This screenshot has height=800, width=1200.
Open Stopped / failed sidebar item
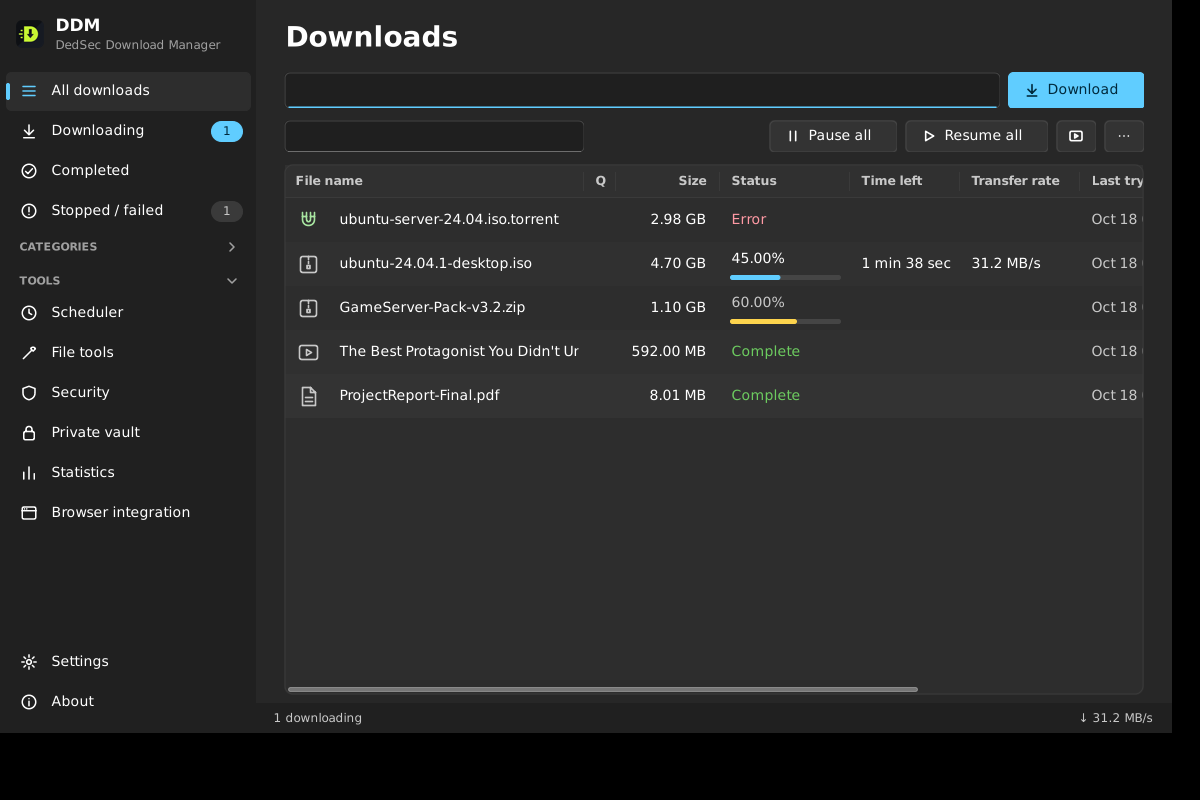pyautogui.click(x=128, y=211)
